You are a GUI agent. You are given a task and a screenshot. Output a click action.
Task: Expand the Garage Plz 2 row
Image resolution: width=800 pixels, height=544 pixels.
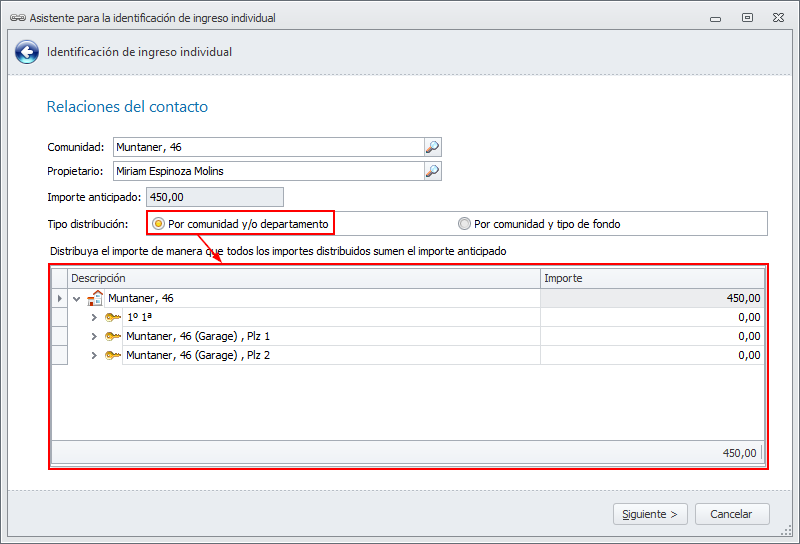(94, 355)
